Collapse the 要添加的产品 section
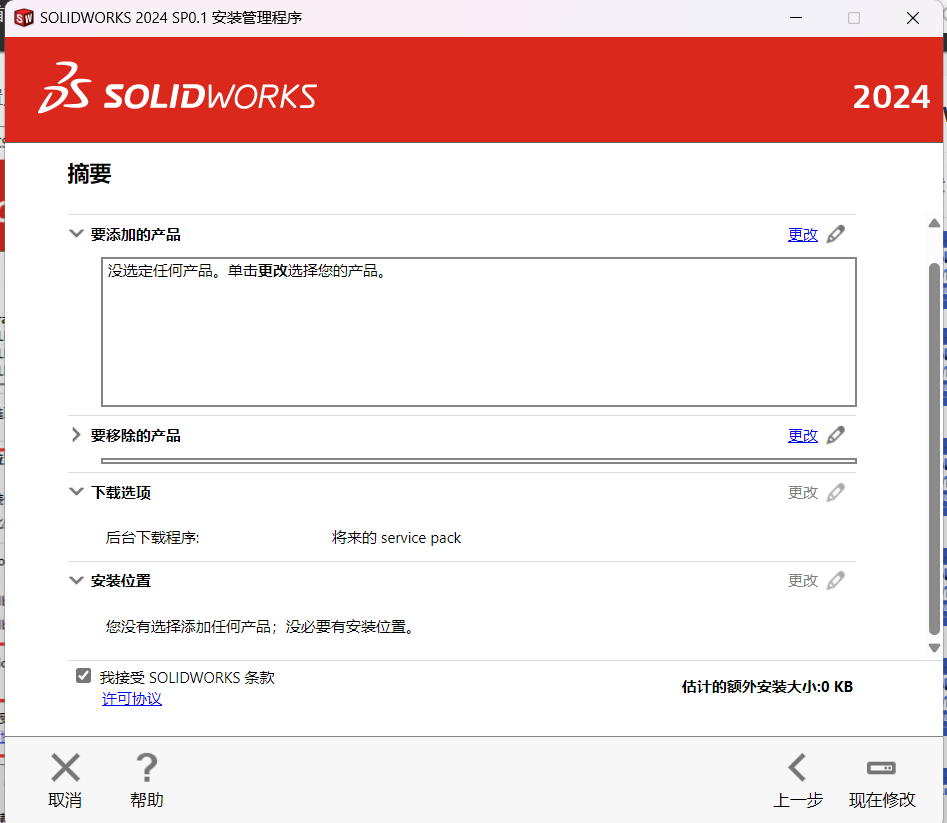Viewport: 947px width, 823px height. tap(76, 233)
